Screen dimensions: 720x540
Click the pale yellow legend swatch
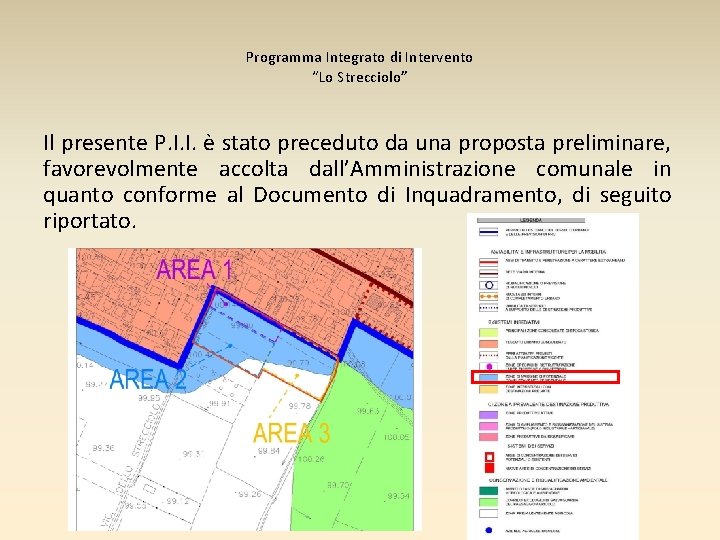click(x=489, y=389)
